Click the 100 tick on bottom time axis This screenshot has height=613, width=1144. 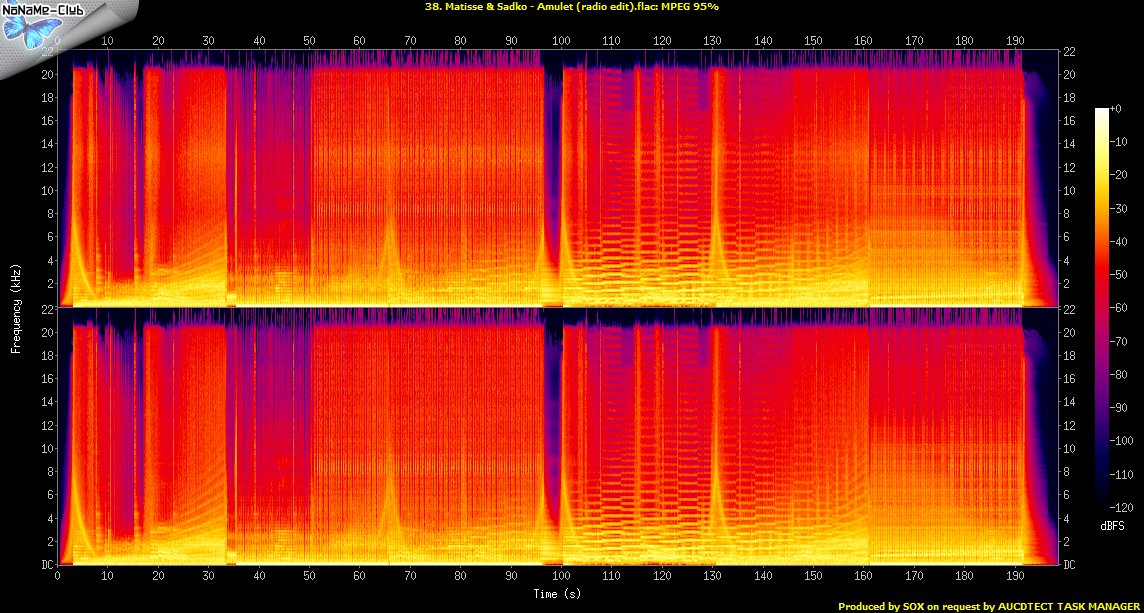click(561, 577)
